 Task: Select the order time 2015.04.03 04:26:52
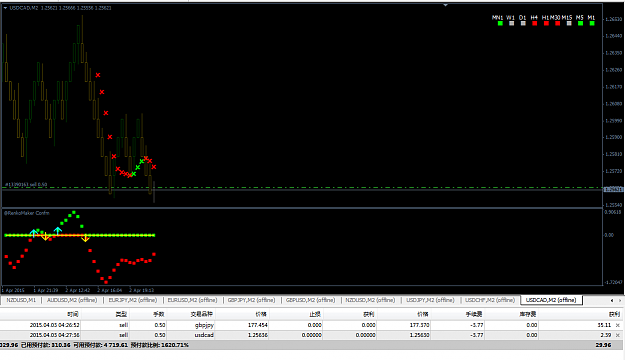coord(54,325)
